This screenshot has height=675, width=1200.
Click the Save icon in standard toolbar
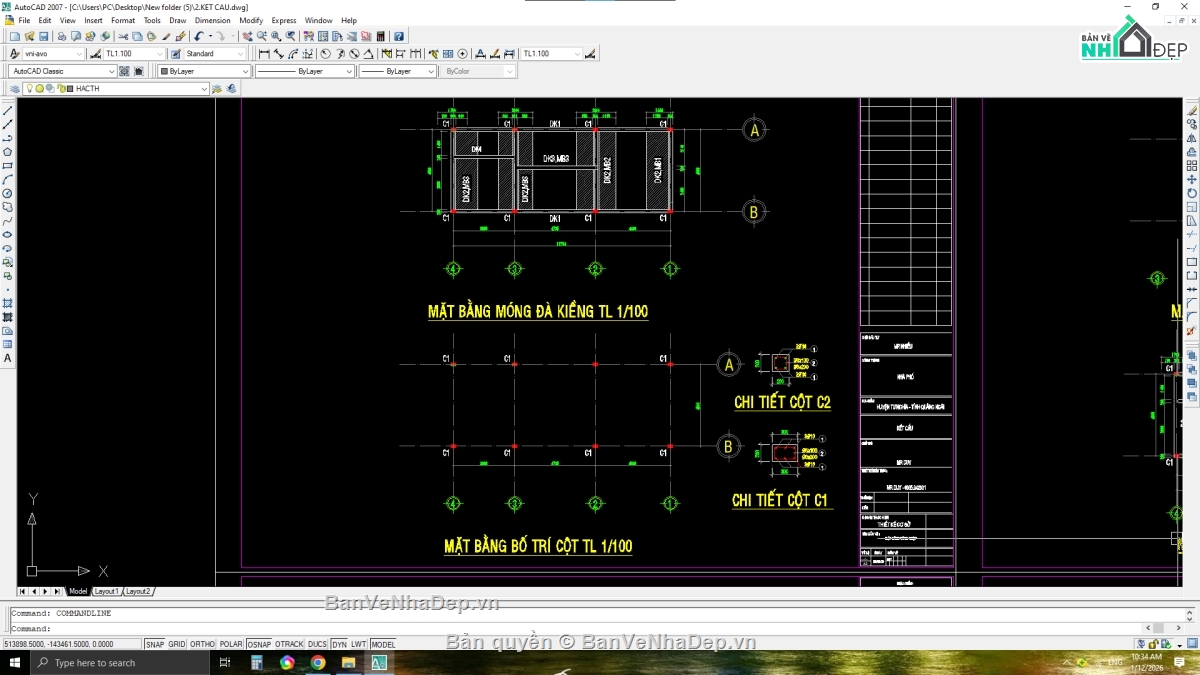pos(43,36)
